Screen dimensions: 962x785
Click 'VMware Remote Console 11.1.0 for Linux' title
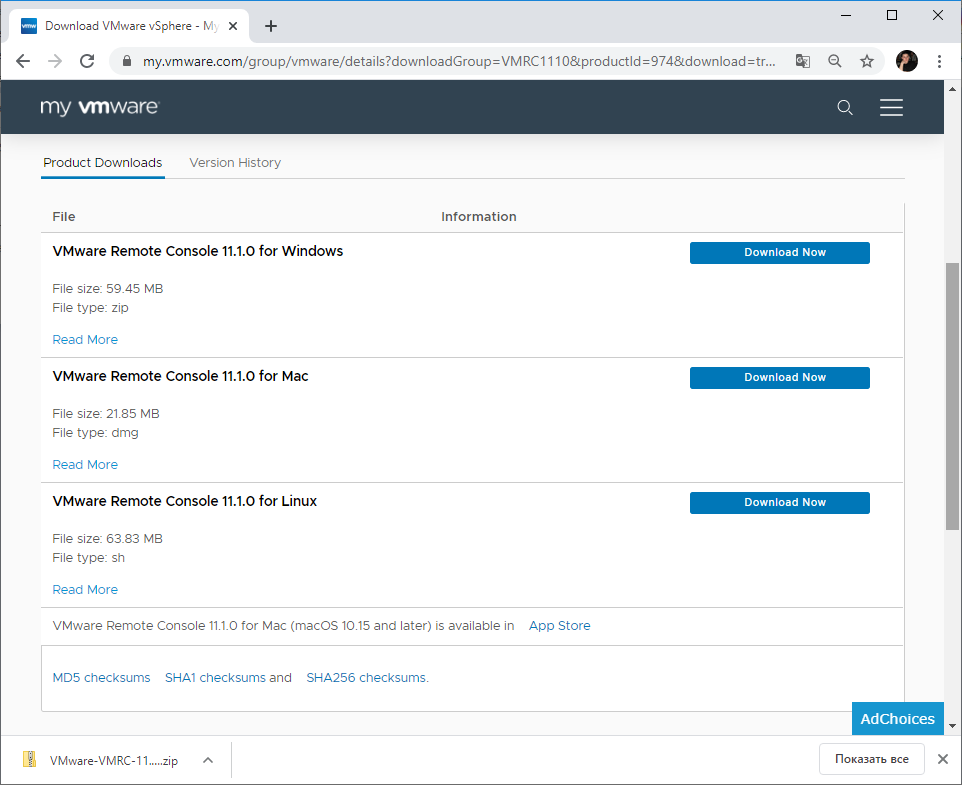pos(185,501)
